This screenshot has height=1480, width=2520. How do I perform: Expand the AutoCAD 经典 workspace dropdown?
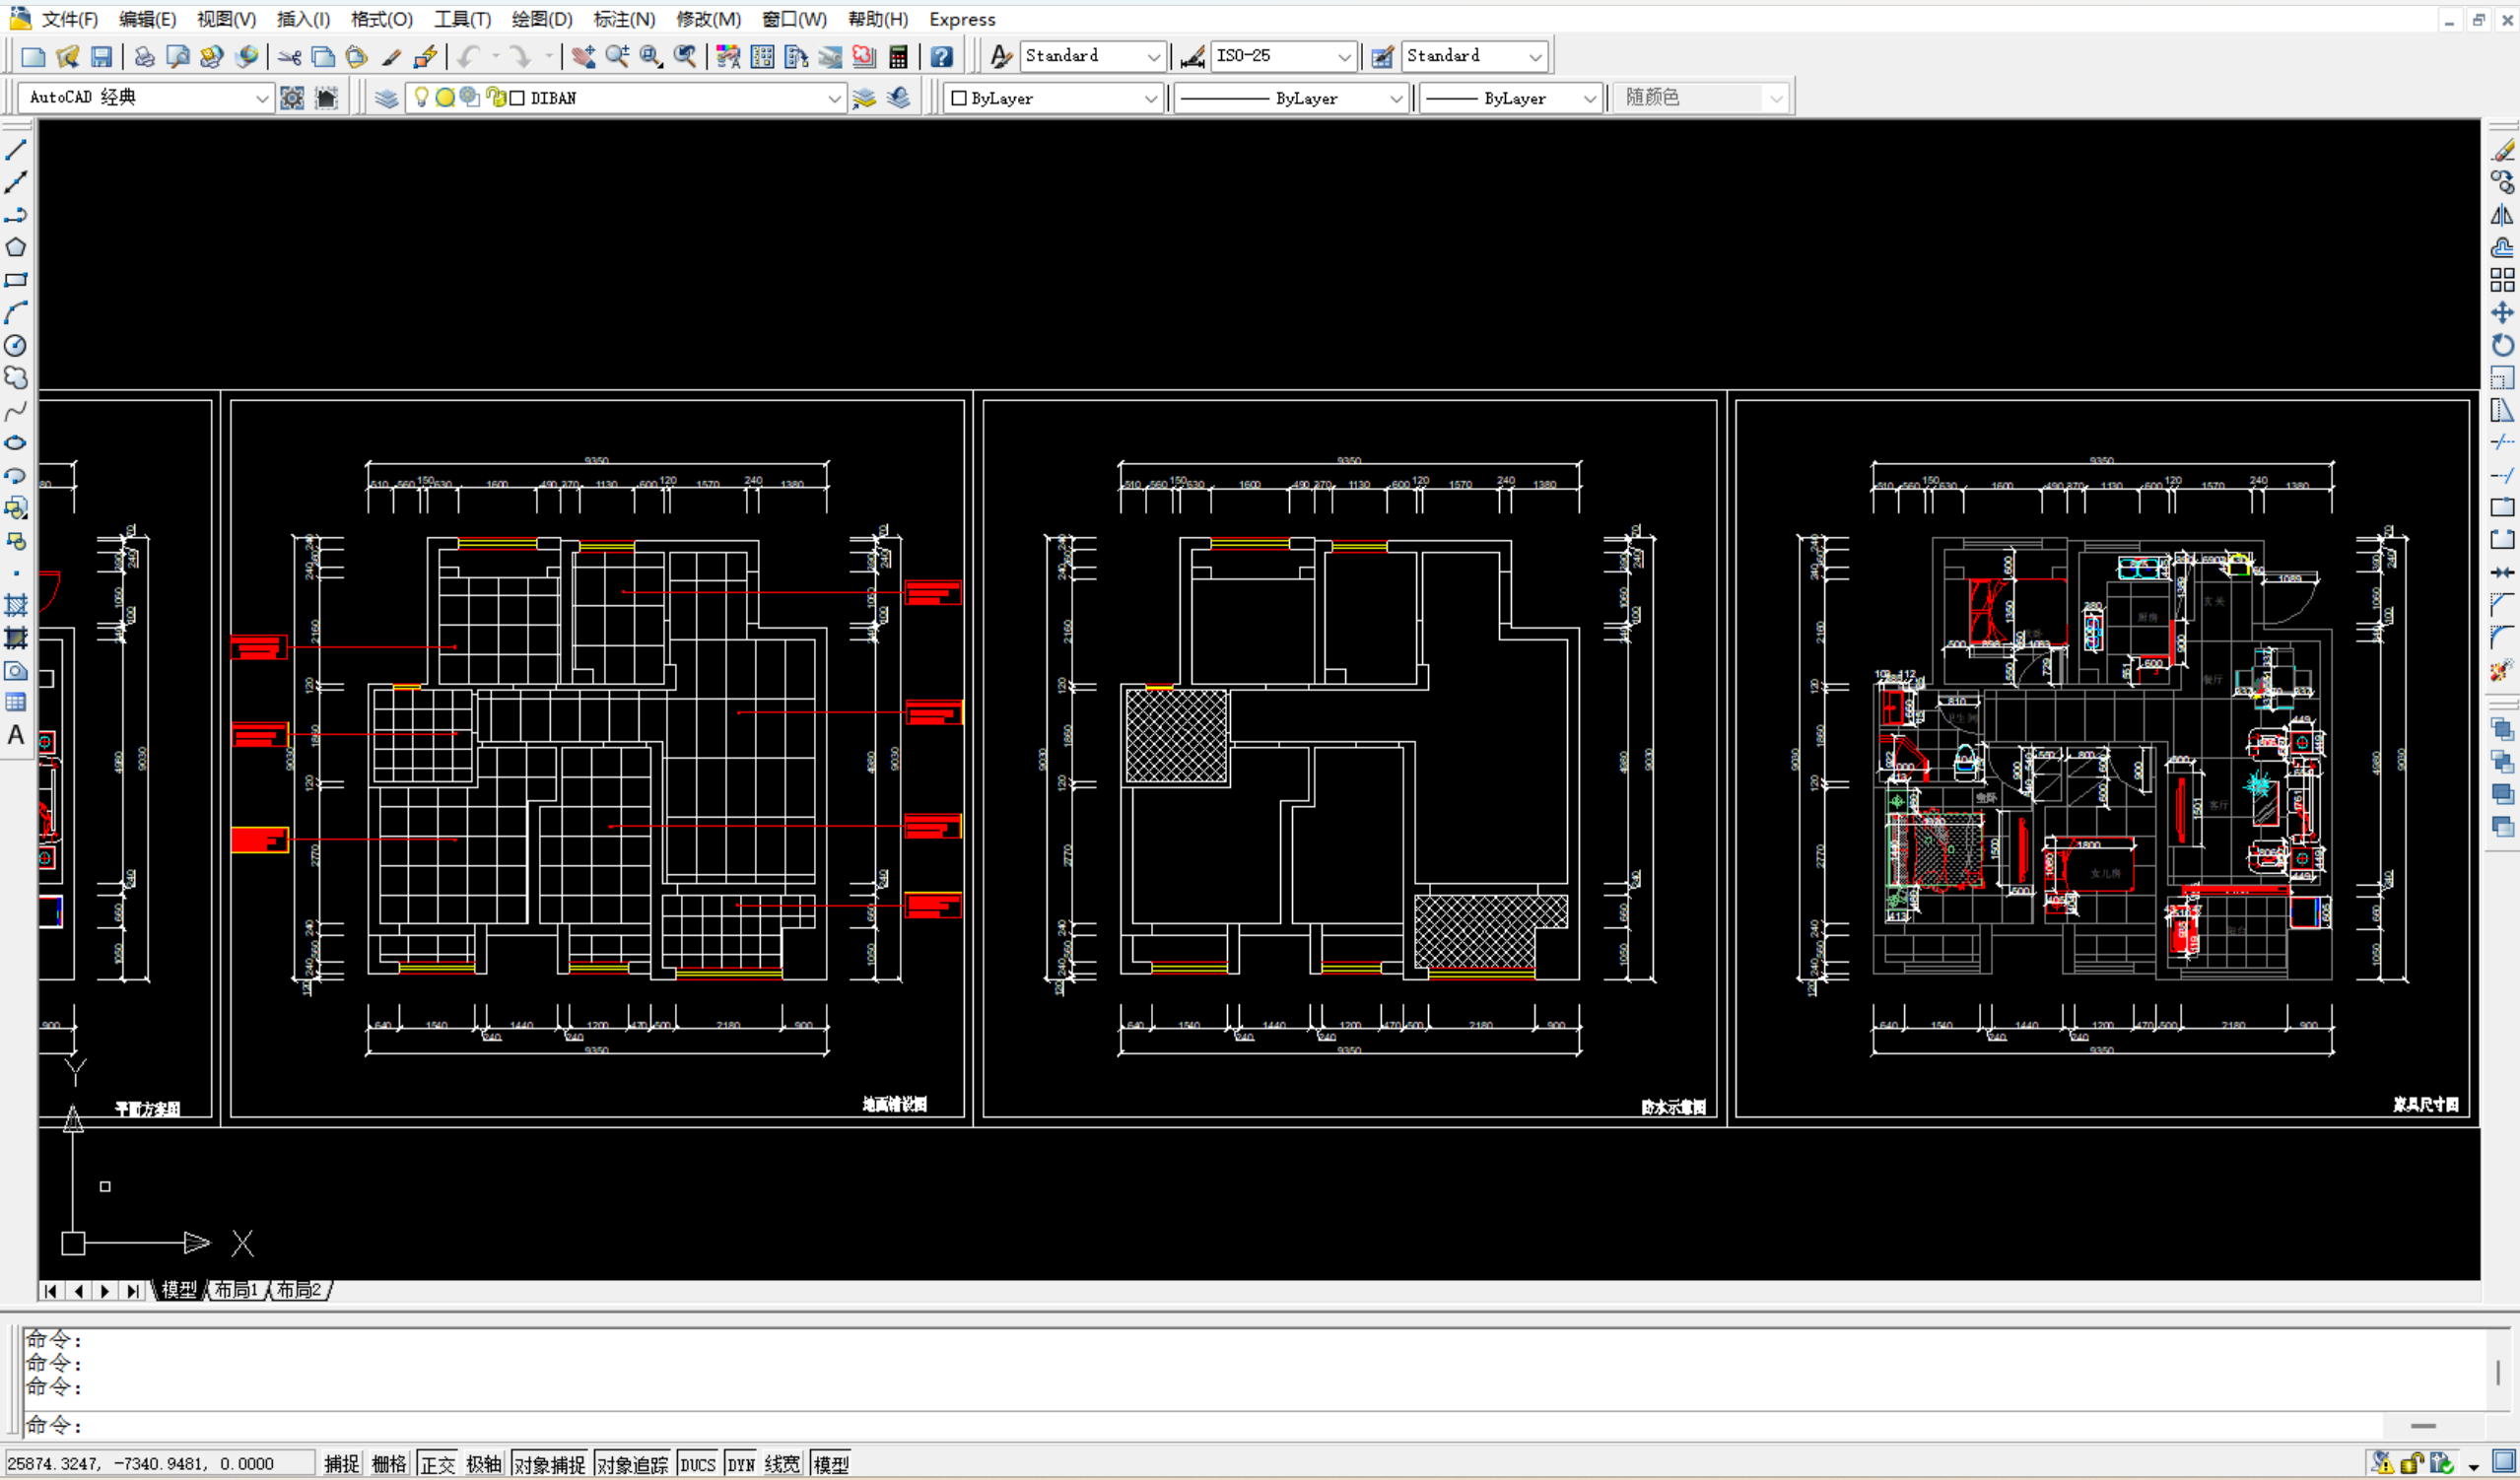point(261,98)
